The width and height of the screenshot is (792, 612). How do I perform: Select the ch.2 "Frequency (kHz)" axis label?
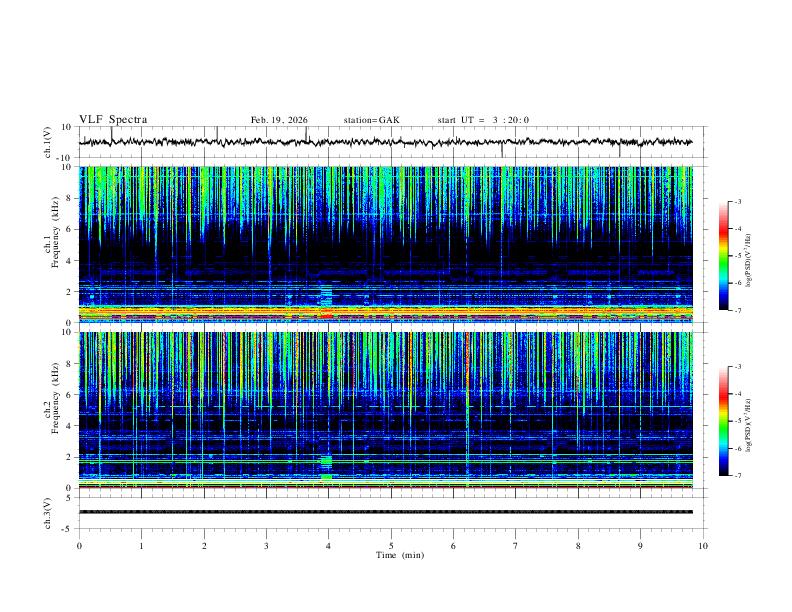(56, 398)
